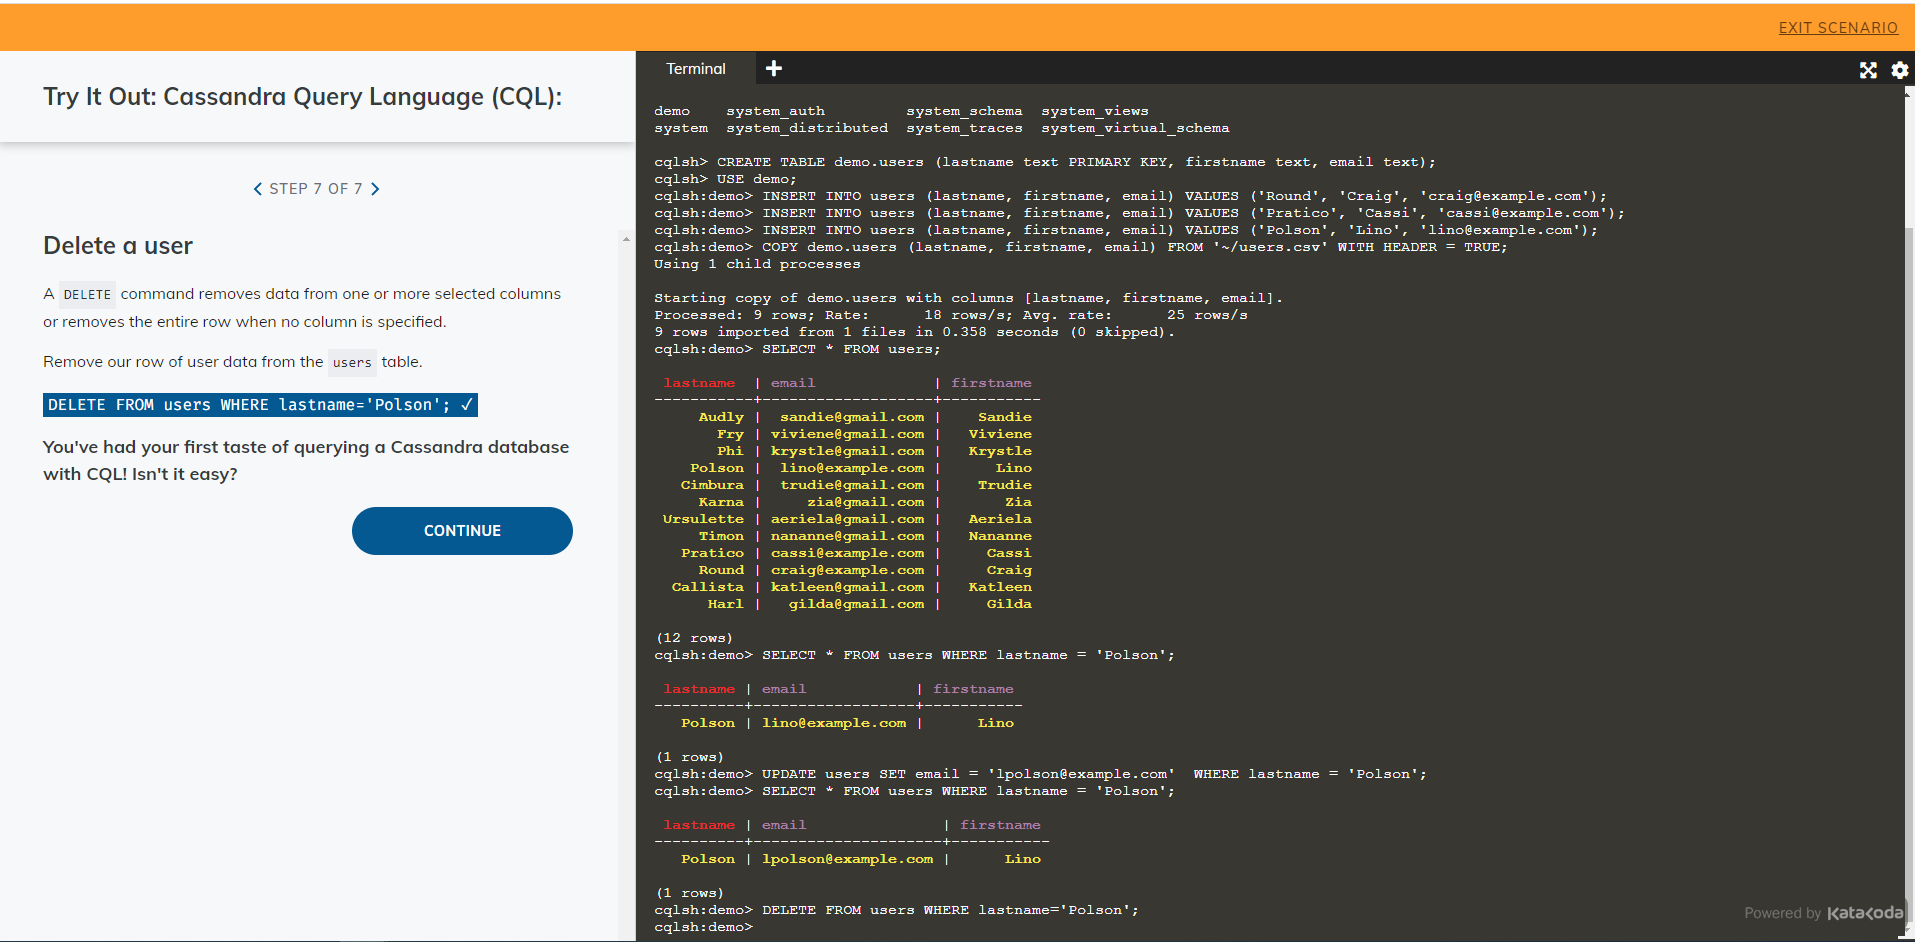Open the EXIT SCENARIO link
Viewport: 1915px width, 942px height.
coord(1838,28)
